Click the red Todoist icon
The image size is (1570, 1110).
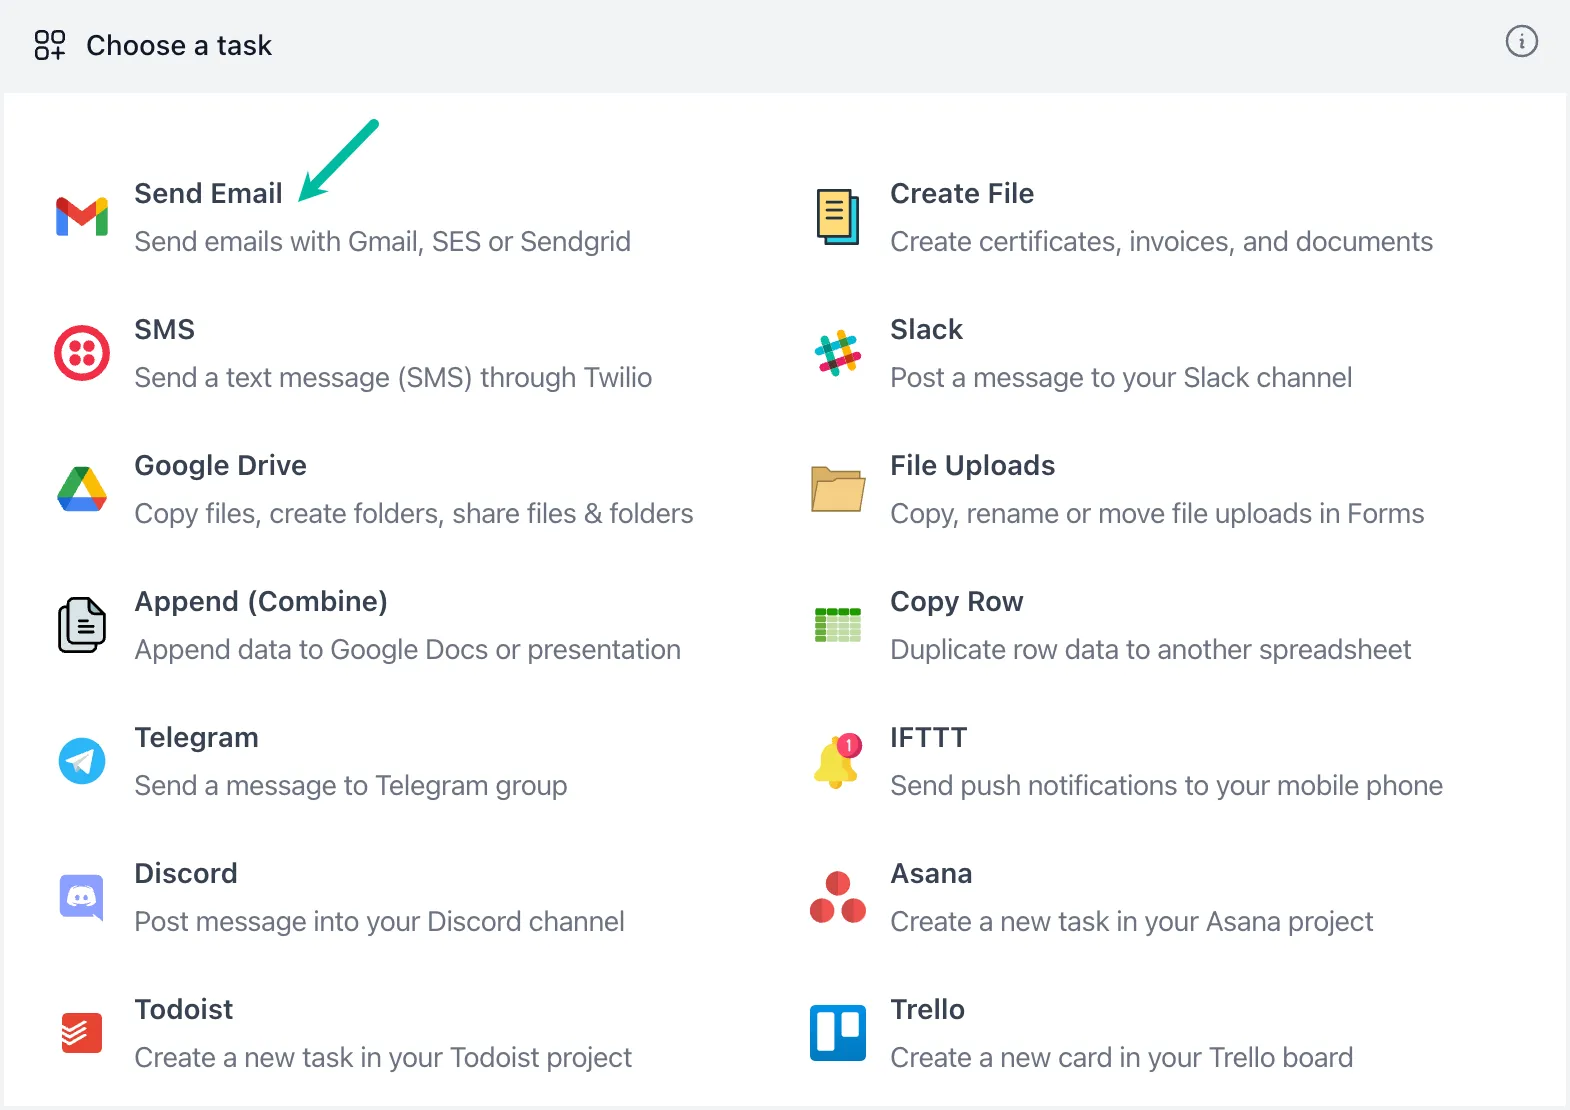click(x=82, y=1033)
